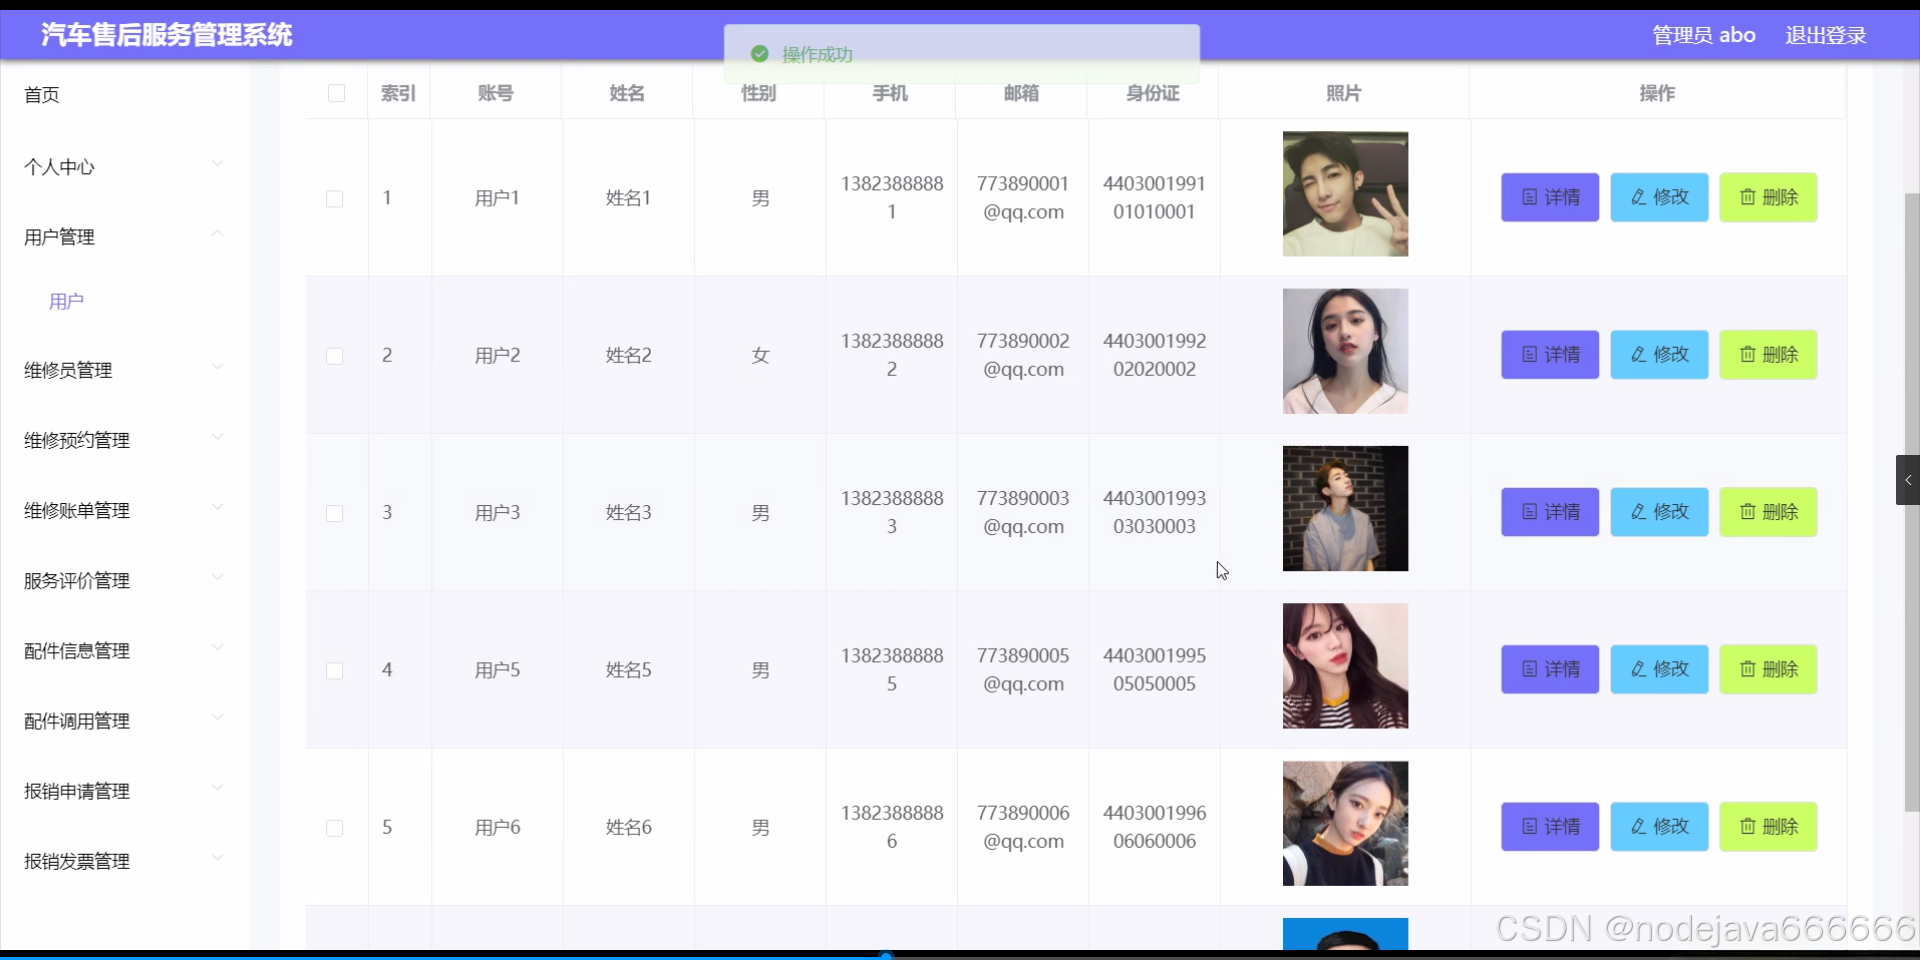Collapse the 用户管理 menu chevron

[217, 233]
